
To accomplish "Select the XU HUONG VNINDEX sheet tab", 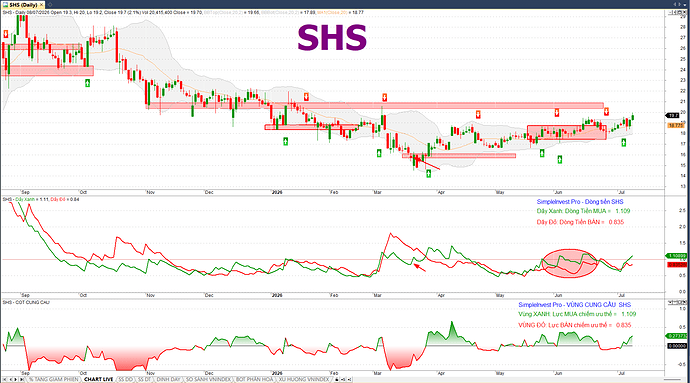I will click(303, 379).
